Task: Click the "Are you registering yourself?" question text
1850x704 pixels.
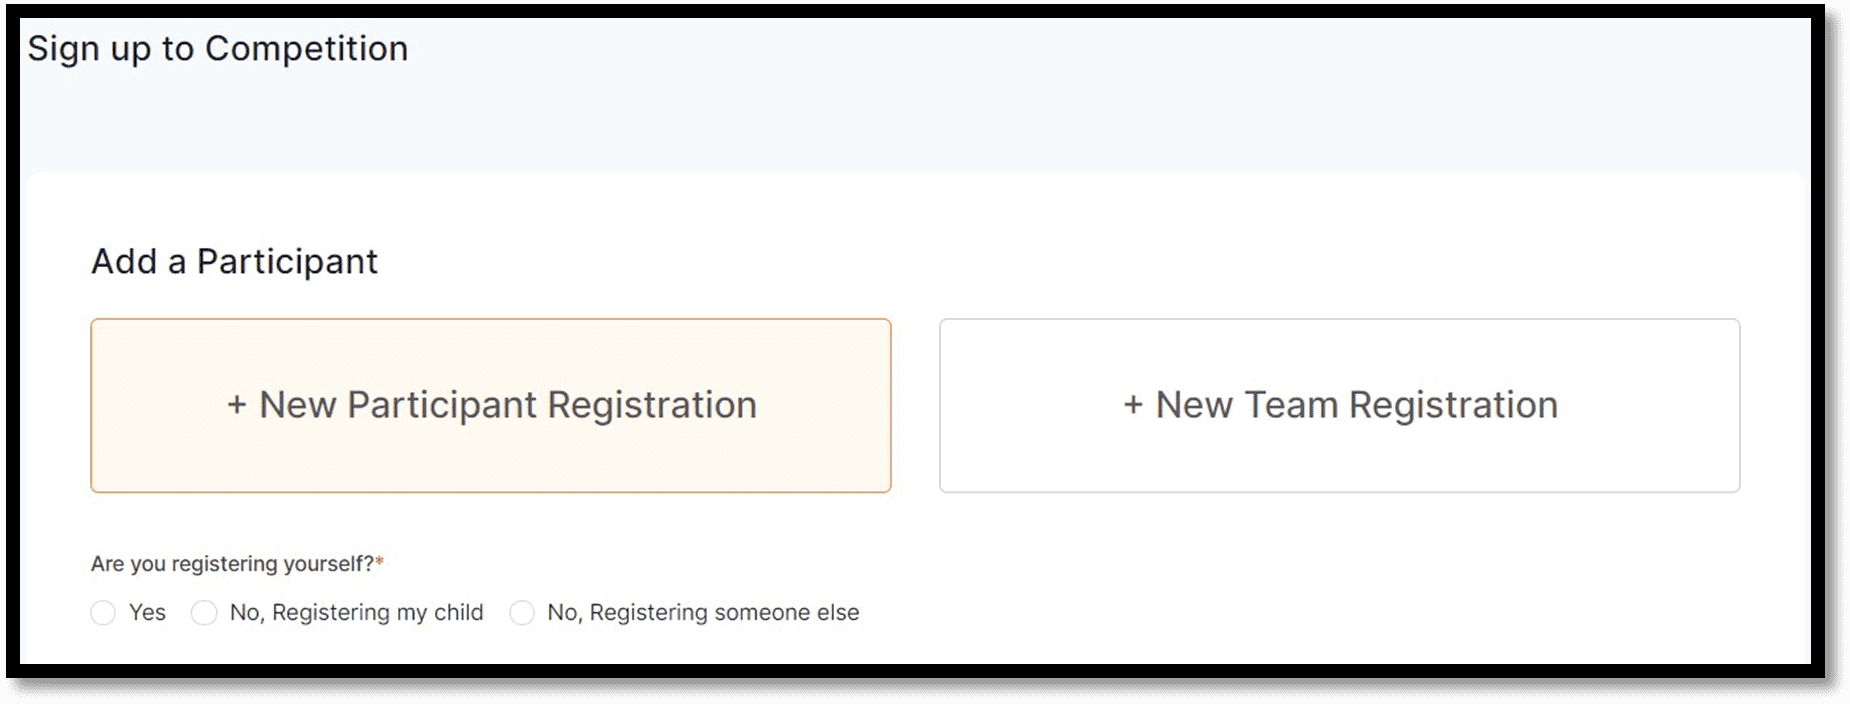Action: point(232,564)
